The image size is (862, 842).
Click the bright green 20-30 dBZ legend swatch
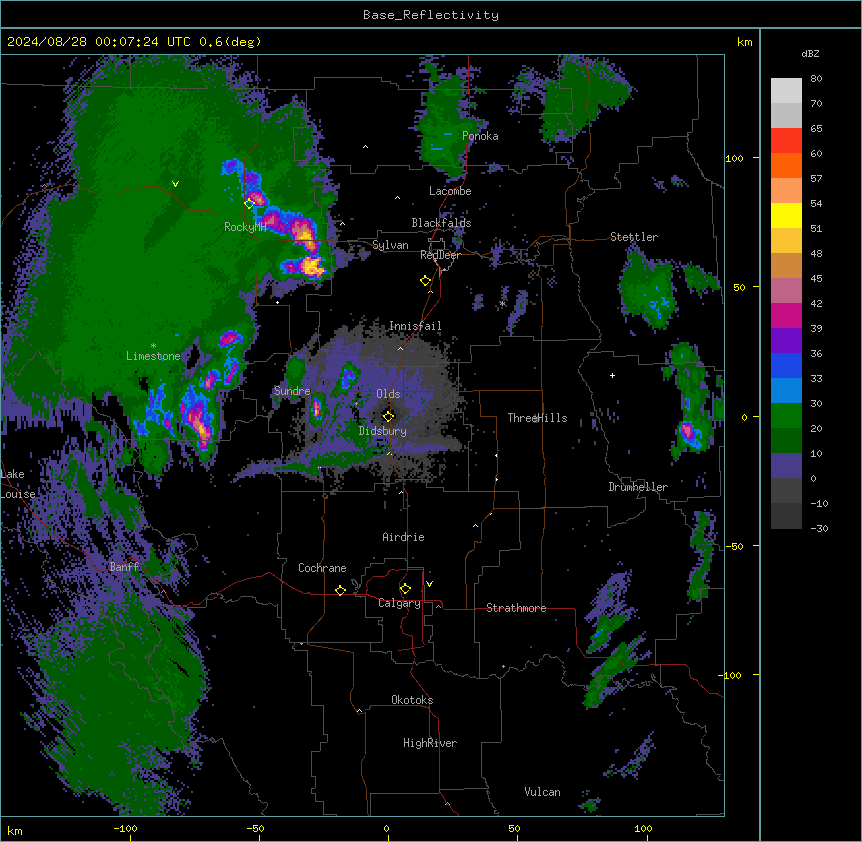pyautogui.click(x=786, y=416)
